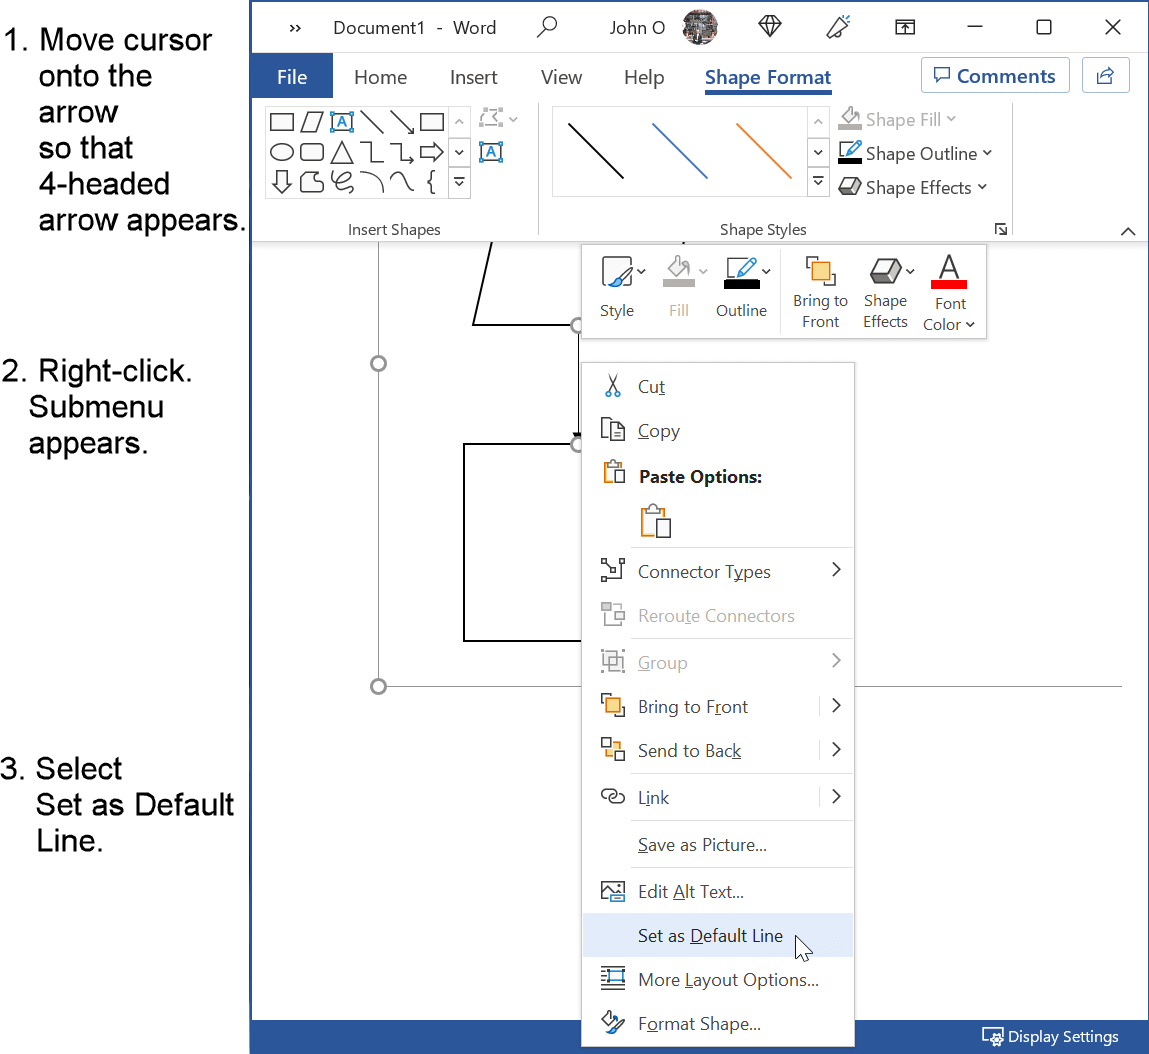Click the Paste clipboard icon under Paste Options

(x=655, y=521)
